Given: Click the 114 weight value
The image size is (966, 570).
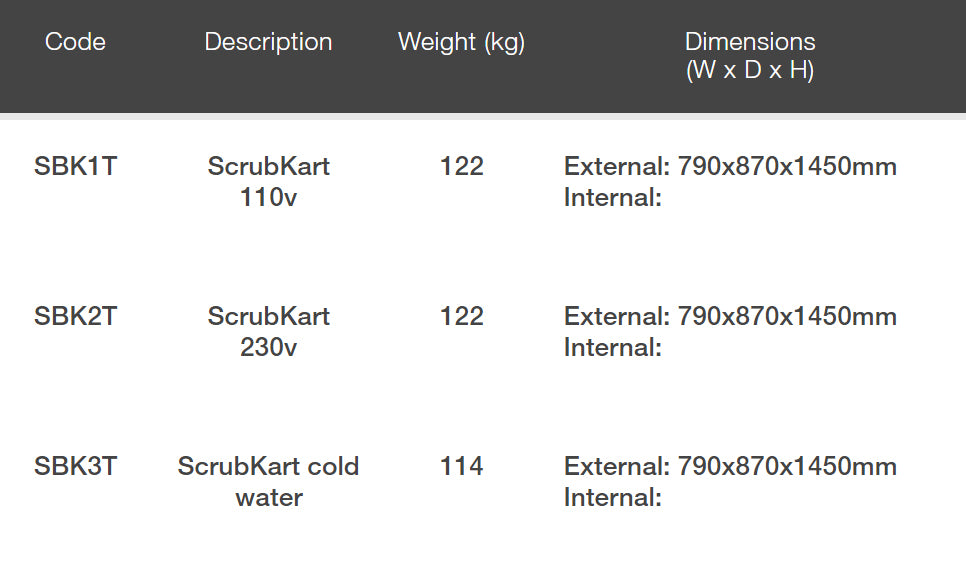Looking at the screenshot, I should pos(461,466).
